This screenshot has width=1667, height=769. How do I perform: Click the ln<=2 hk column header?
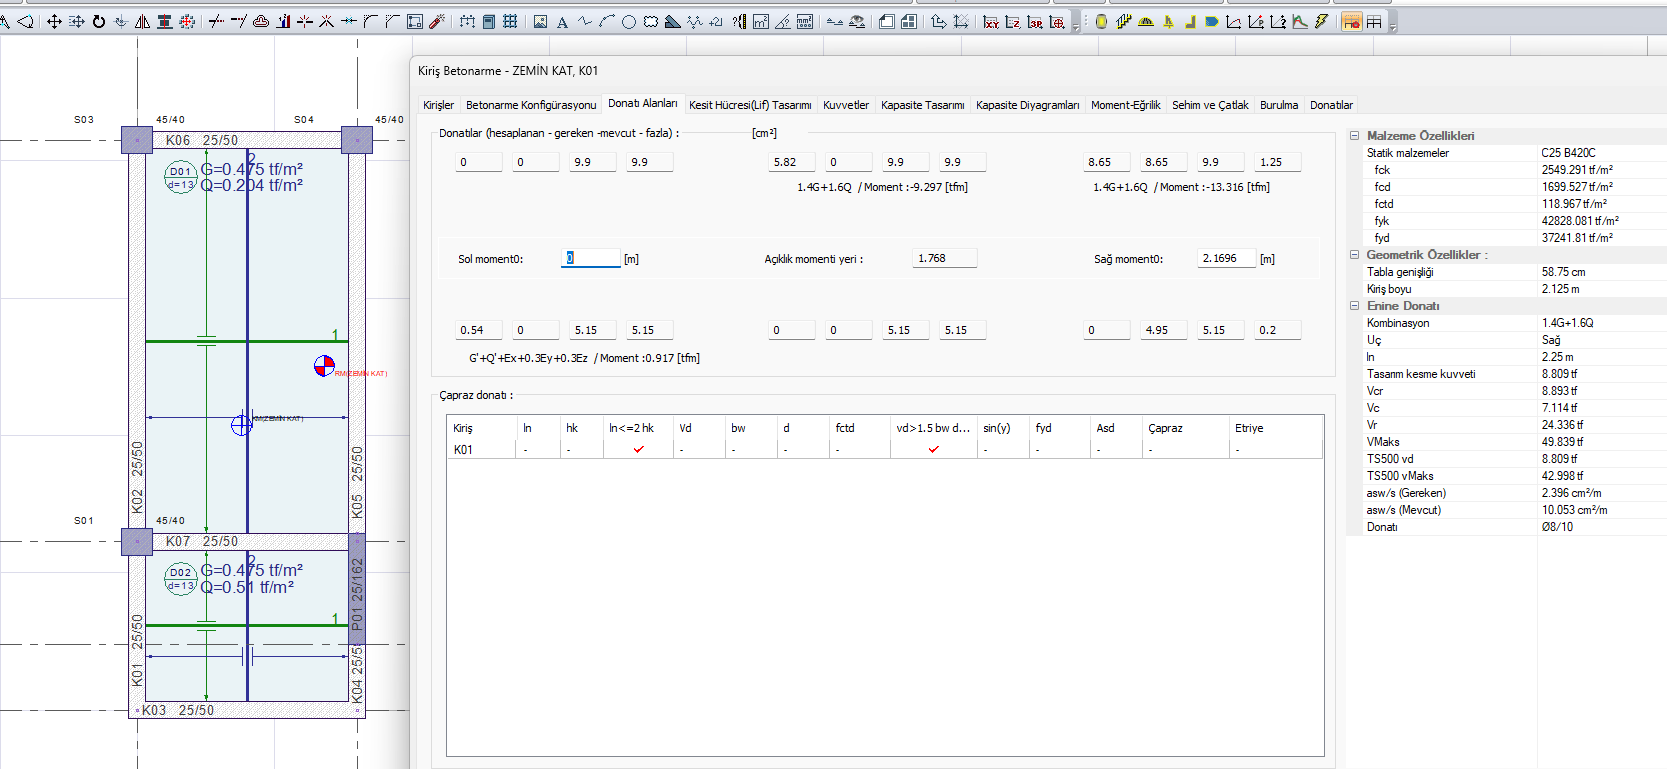click(638, 428)
